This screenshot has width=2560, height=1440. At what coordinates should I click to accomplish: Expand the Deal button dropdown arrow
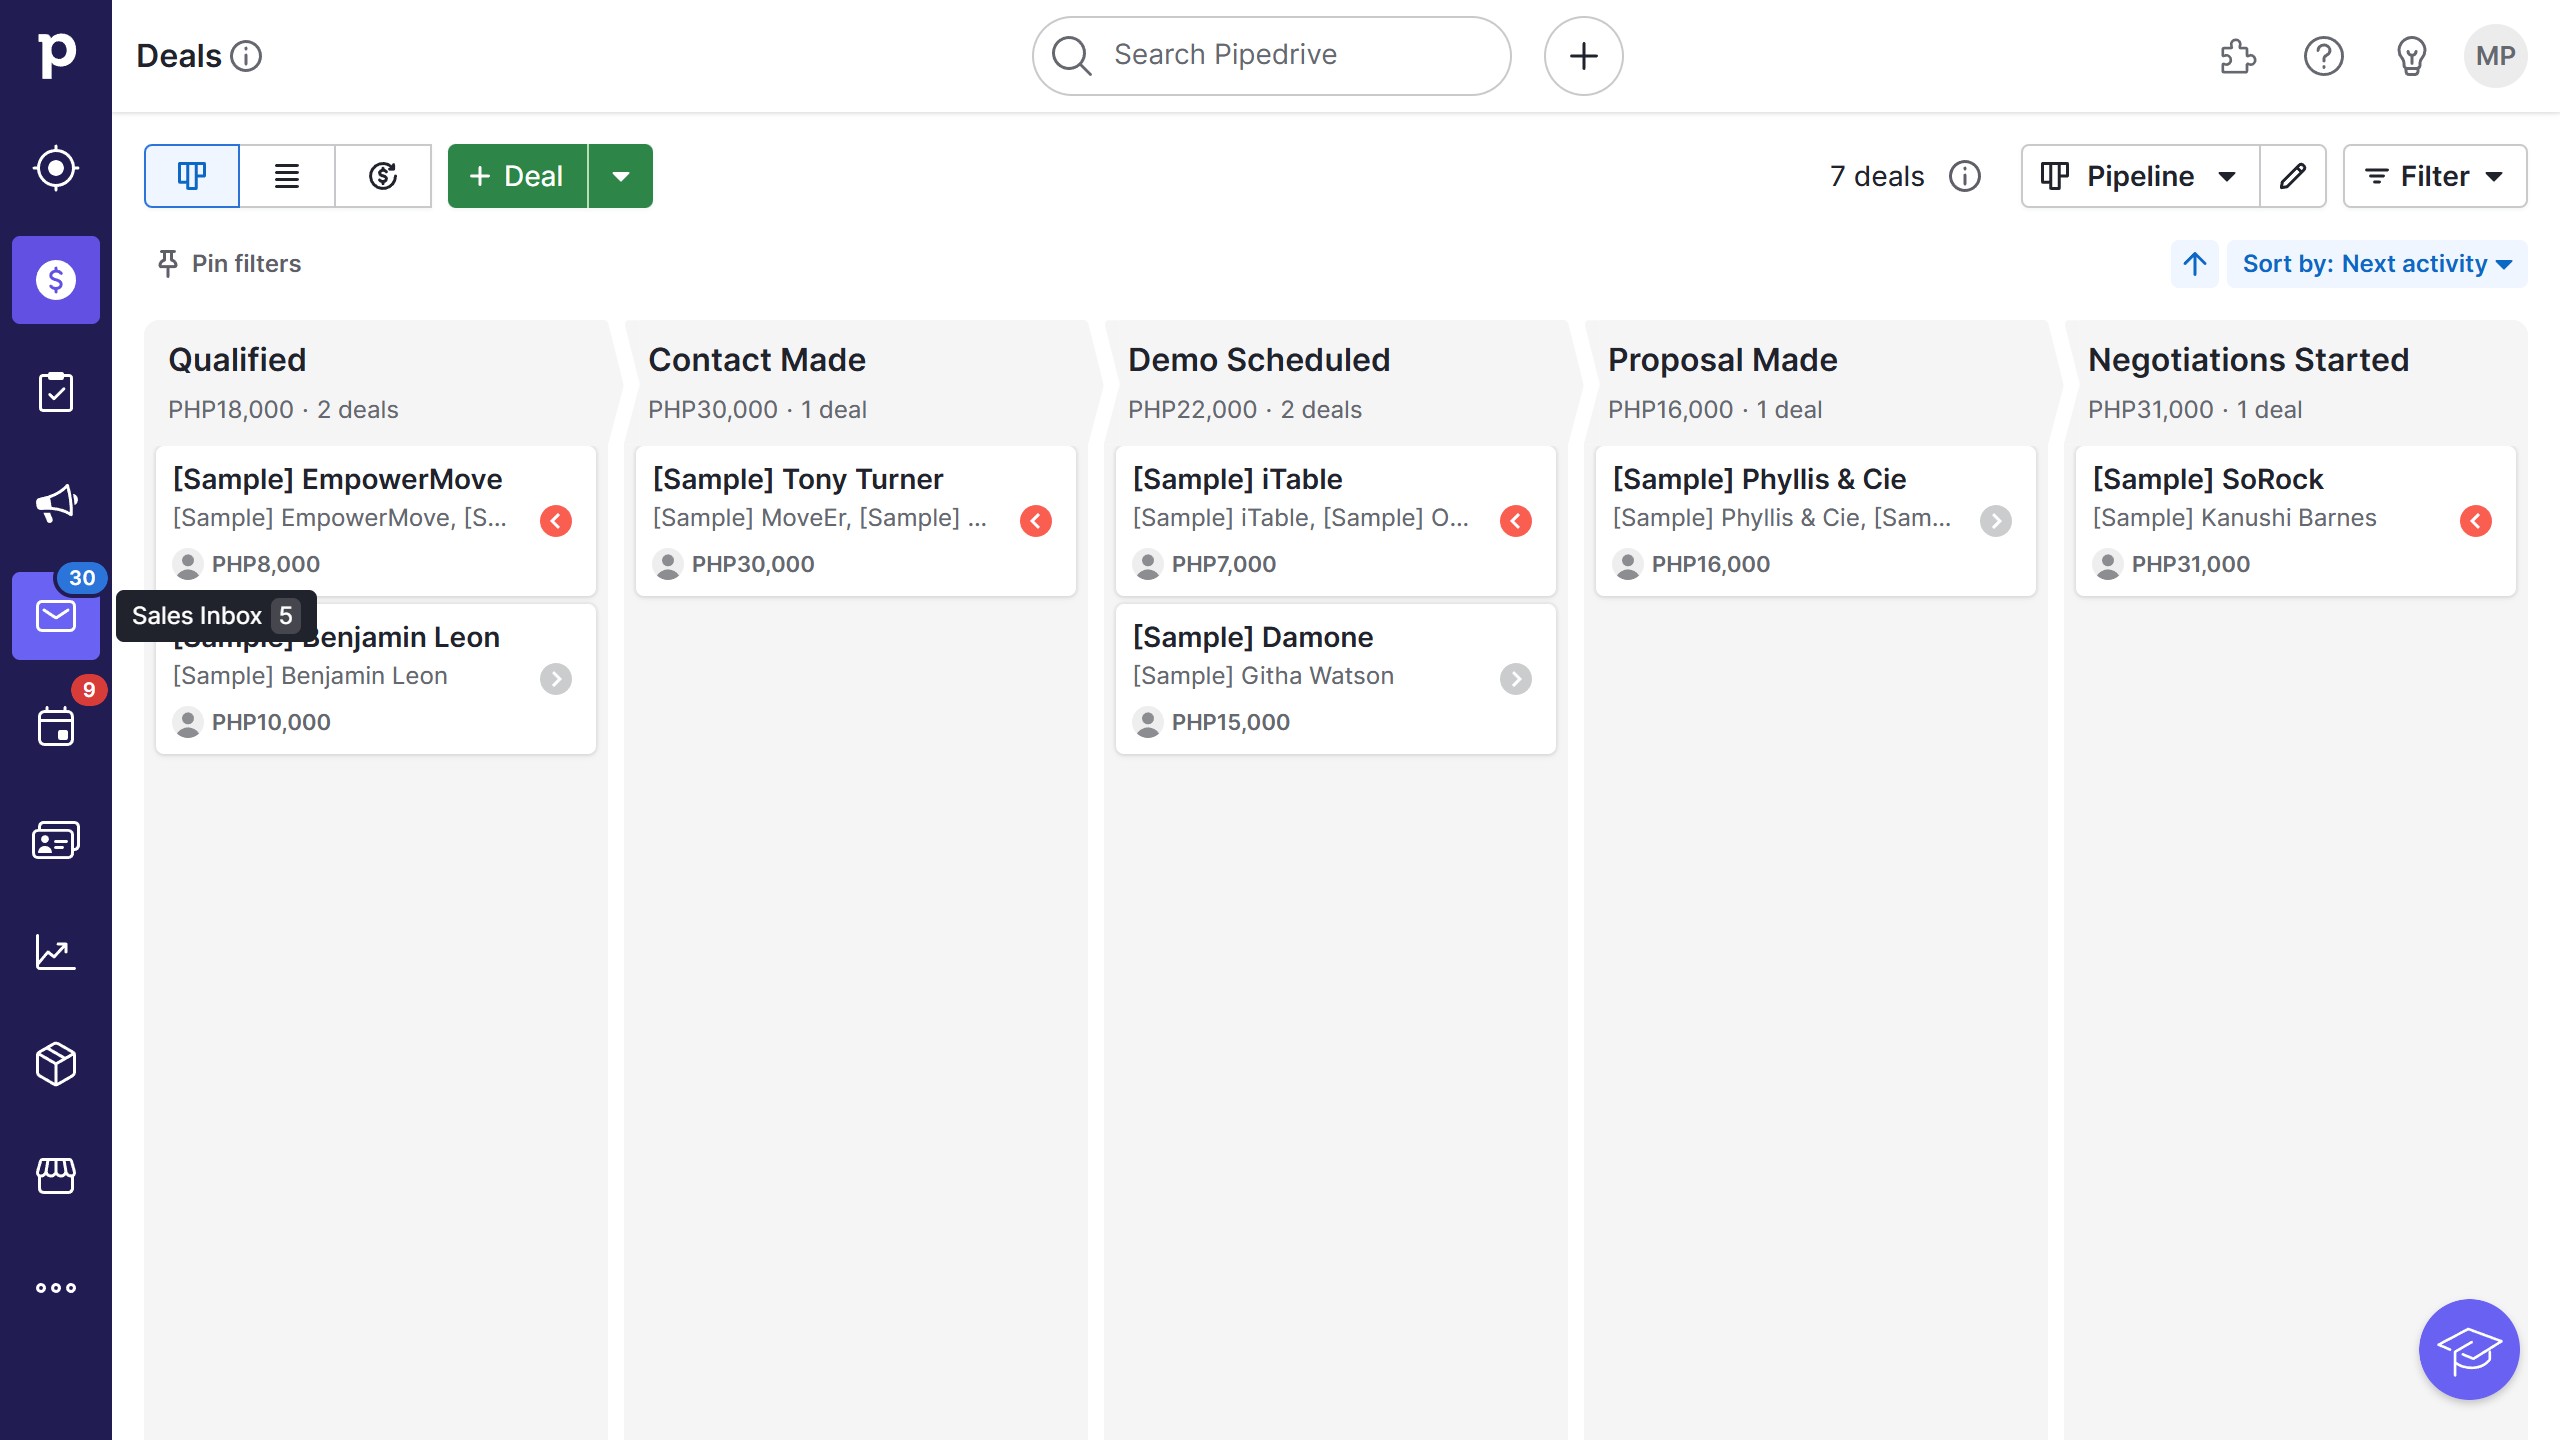coord(621,176)
